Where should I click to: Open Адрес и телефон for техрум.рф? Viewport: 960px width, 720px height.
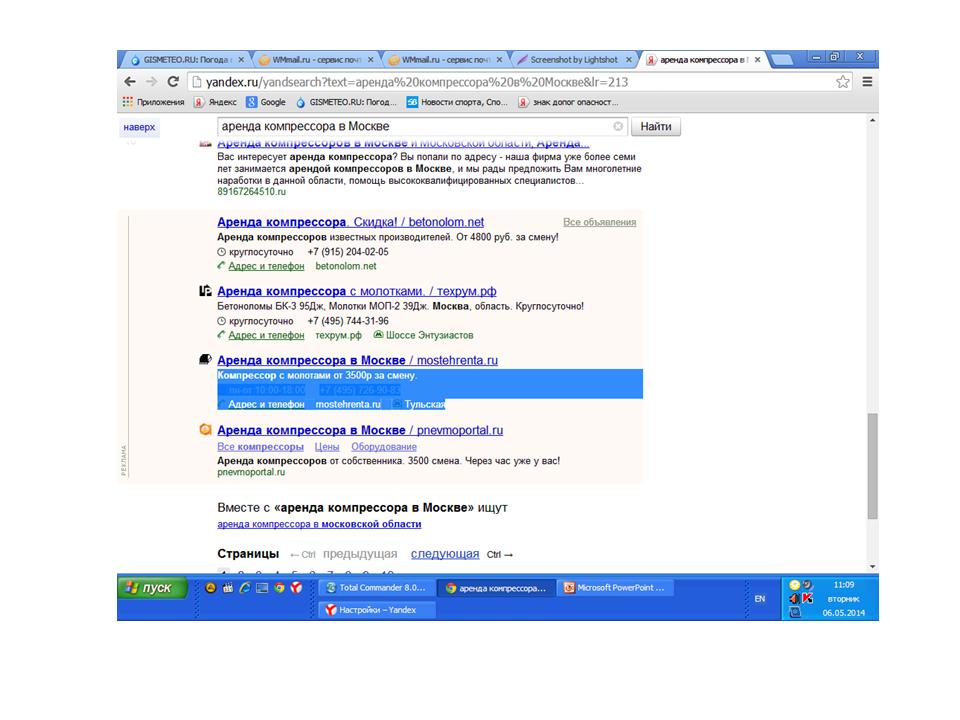(x=266, y=336)
